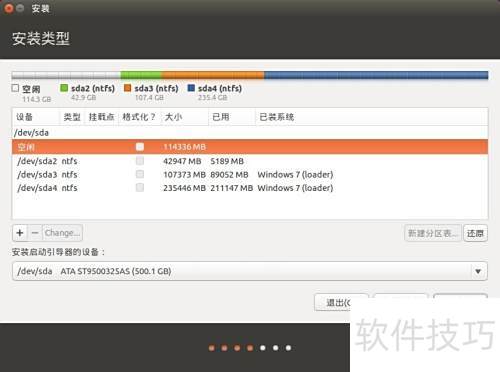Click the 还原 revert button
This screenshot has height=372, width=500.
click(475, 233)
